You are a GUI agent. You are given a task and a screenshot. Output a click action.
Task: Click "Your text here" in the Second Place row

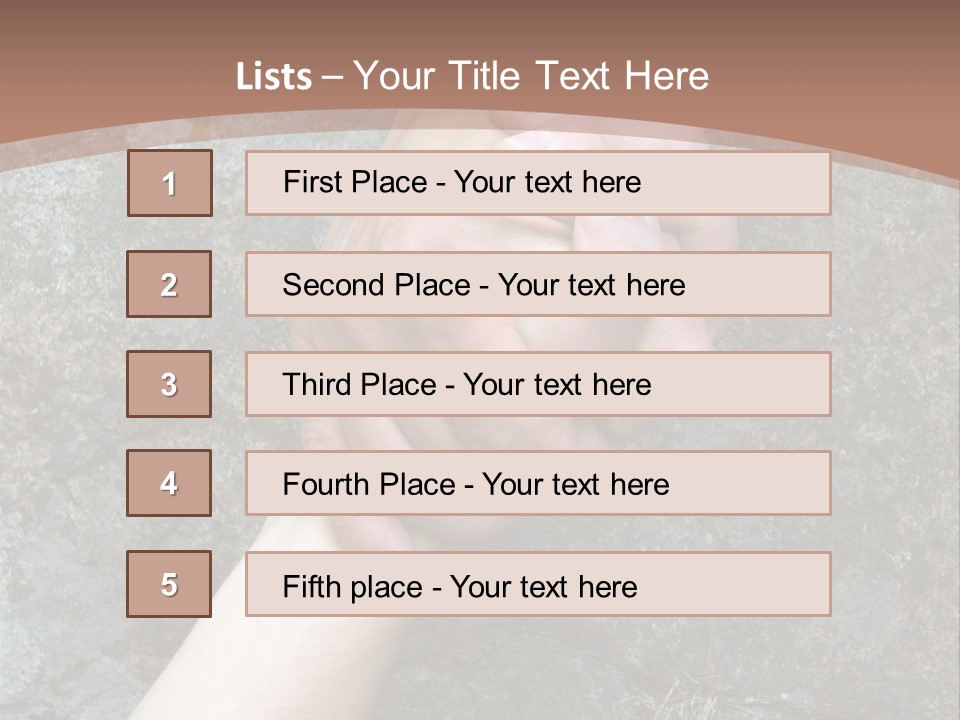(591, 285)
